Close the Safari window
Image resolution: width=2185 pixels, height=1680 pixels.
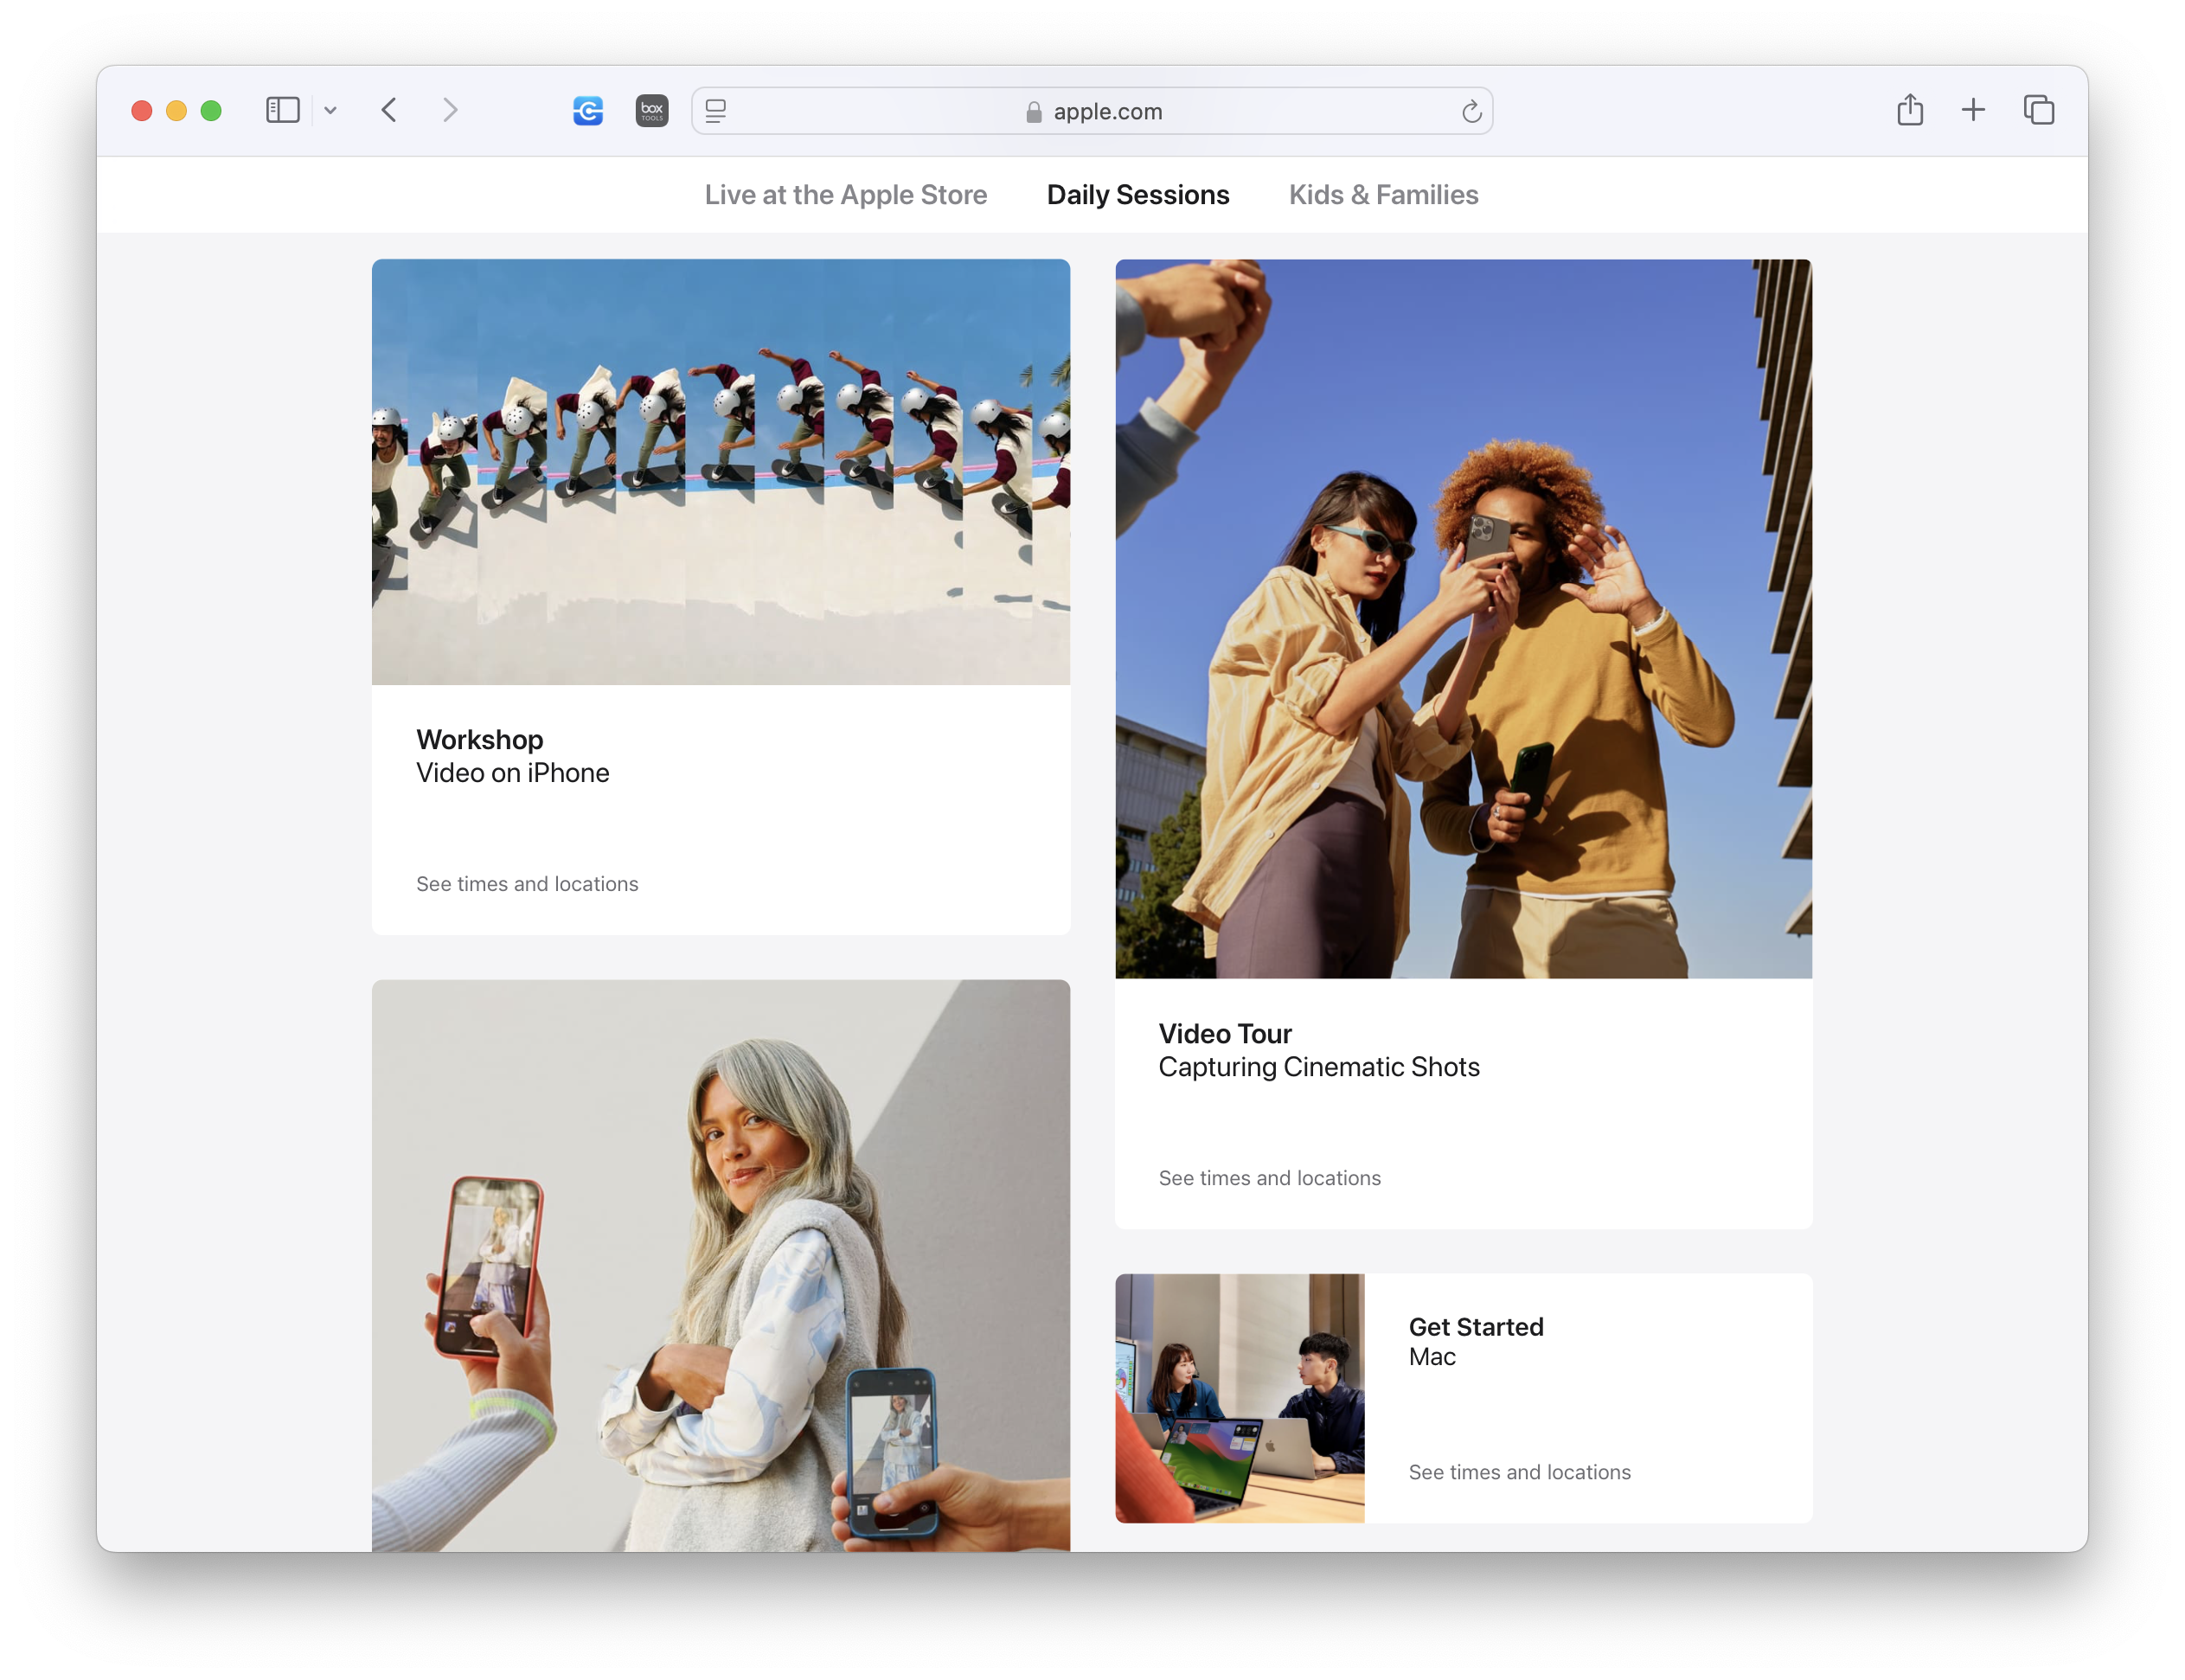pos(142,111)
